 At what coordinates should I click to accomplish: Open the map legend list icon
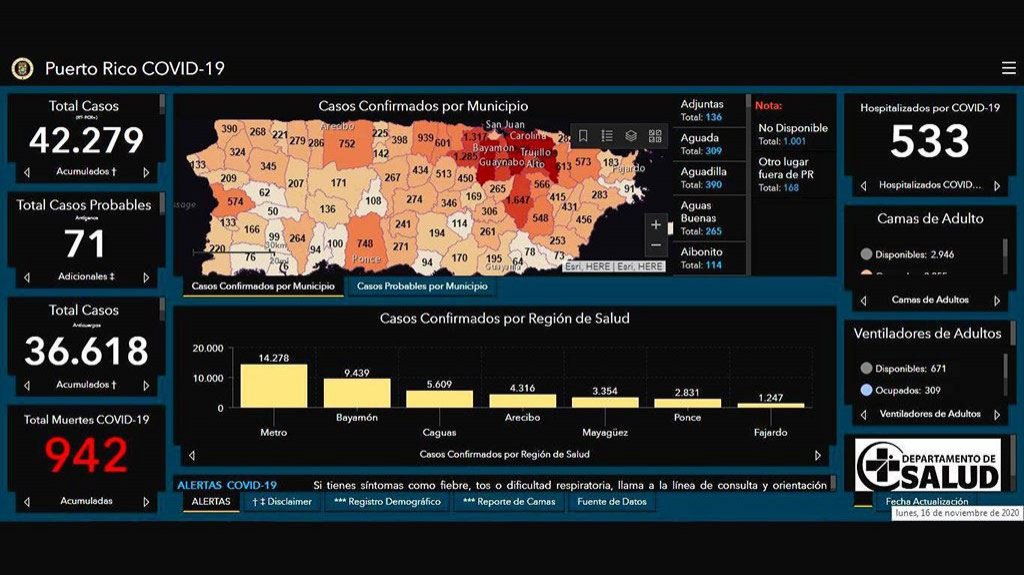click(x=607, y=136)
